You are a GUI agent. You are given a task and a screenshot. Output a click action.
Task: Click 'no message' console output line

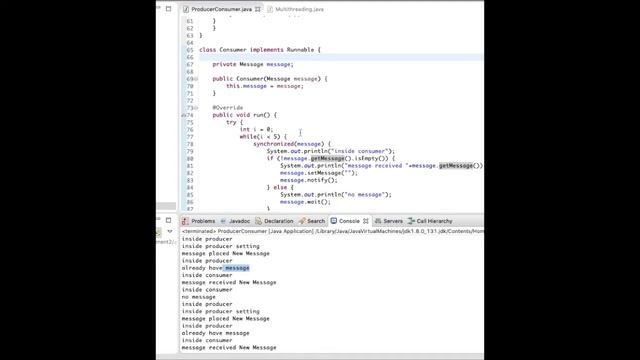pyautogui.click(x=198, y=297)
